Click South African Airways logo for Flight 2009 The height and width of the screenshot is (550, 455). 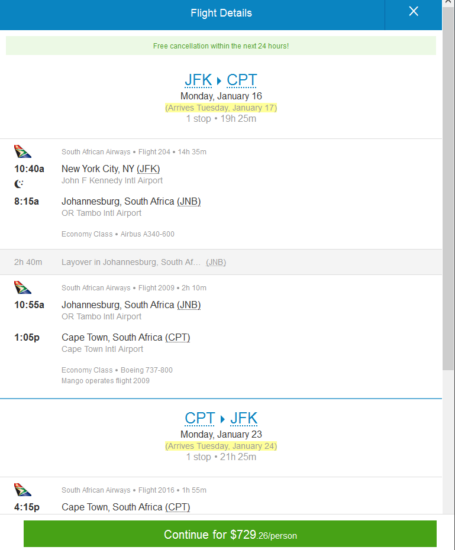[22, 287]
